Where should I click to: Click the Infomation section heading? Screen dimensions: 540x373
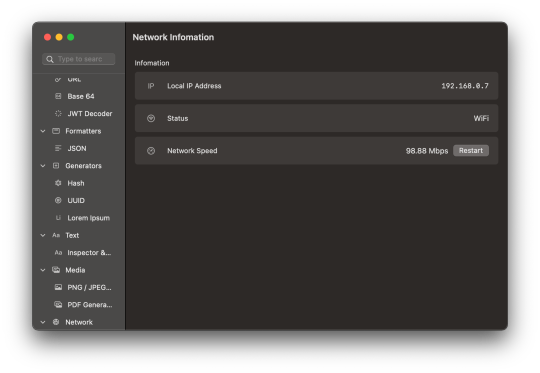(x=152, y=63)
